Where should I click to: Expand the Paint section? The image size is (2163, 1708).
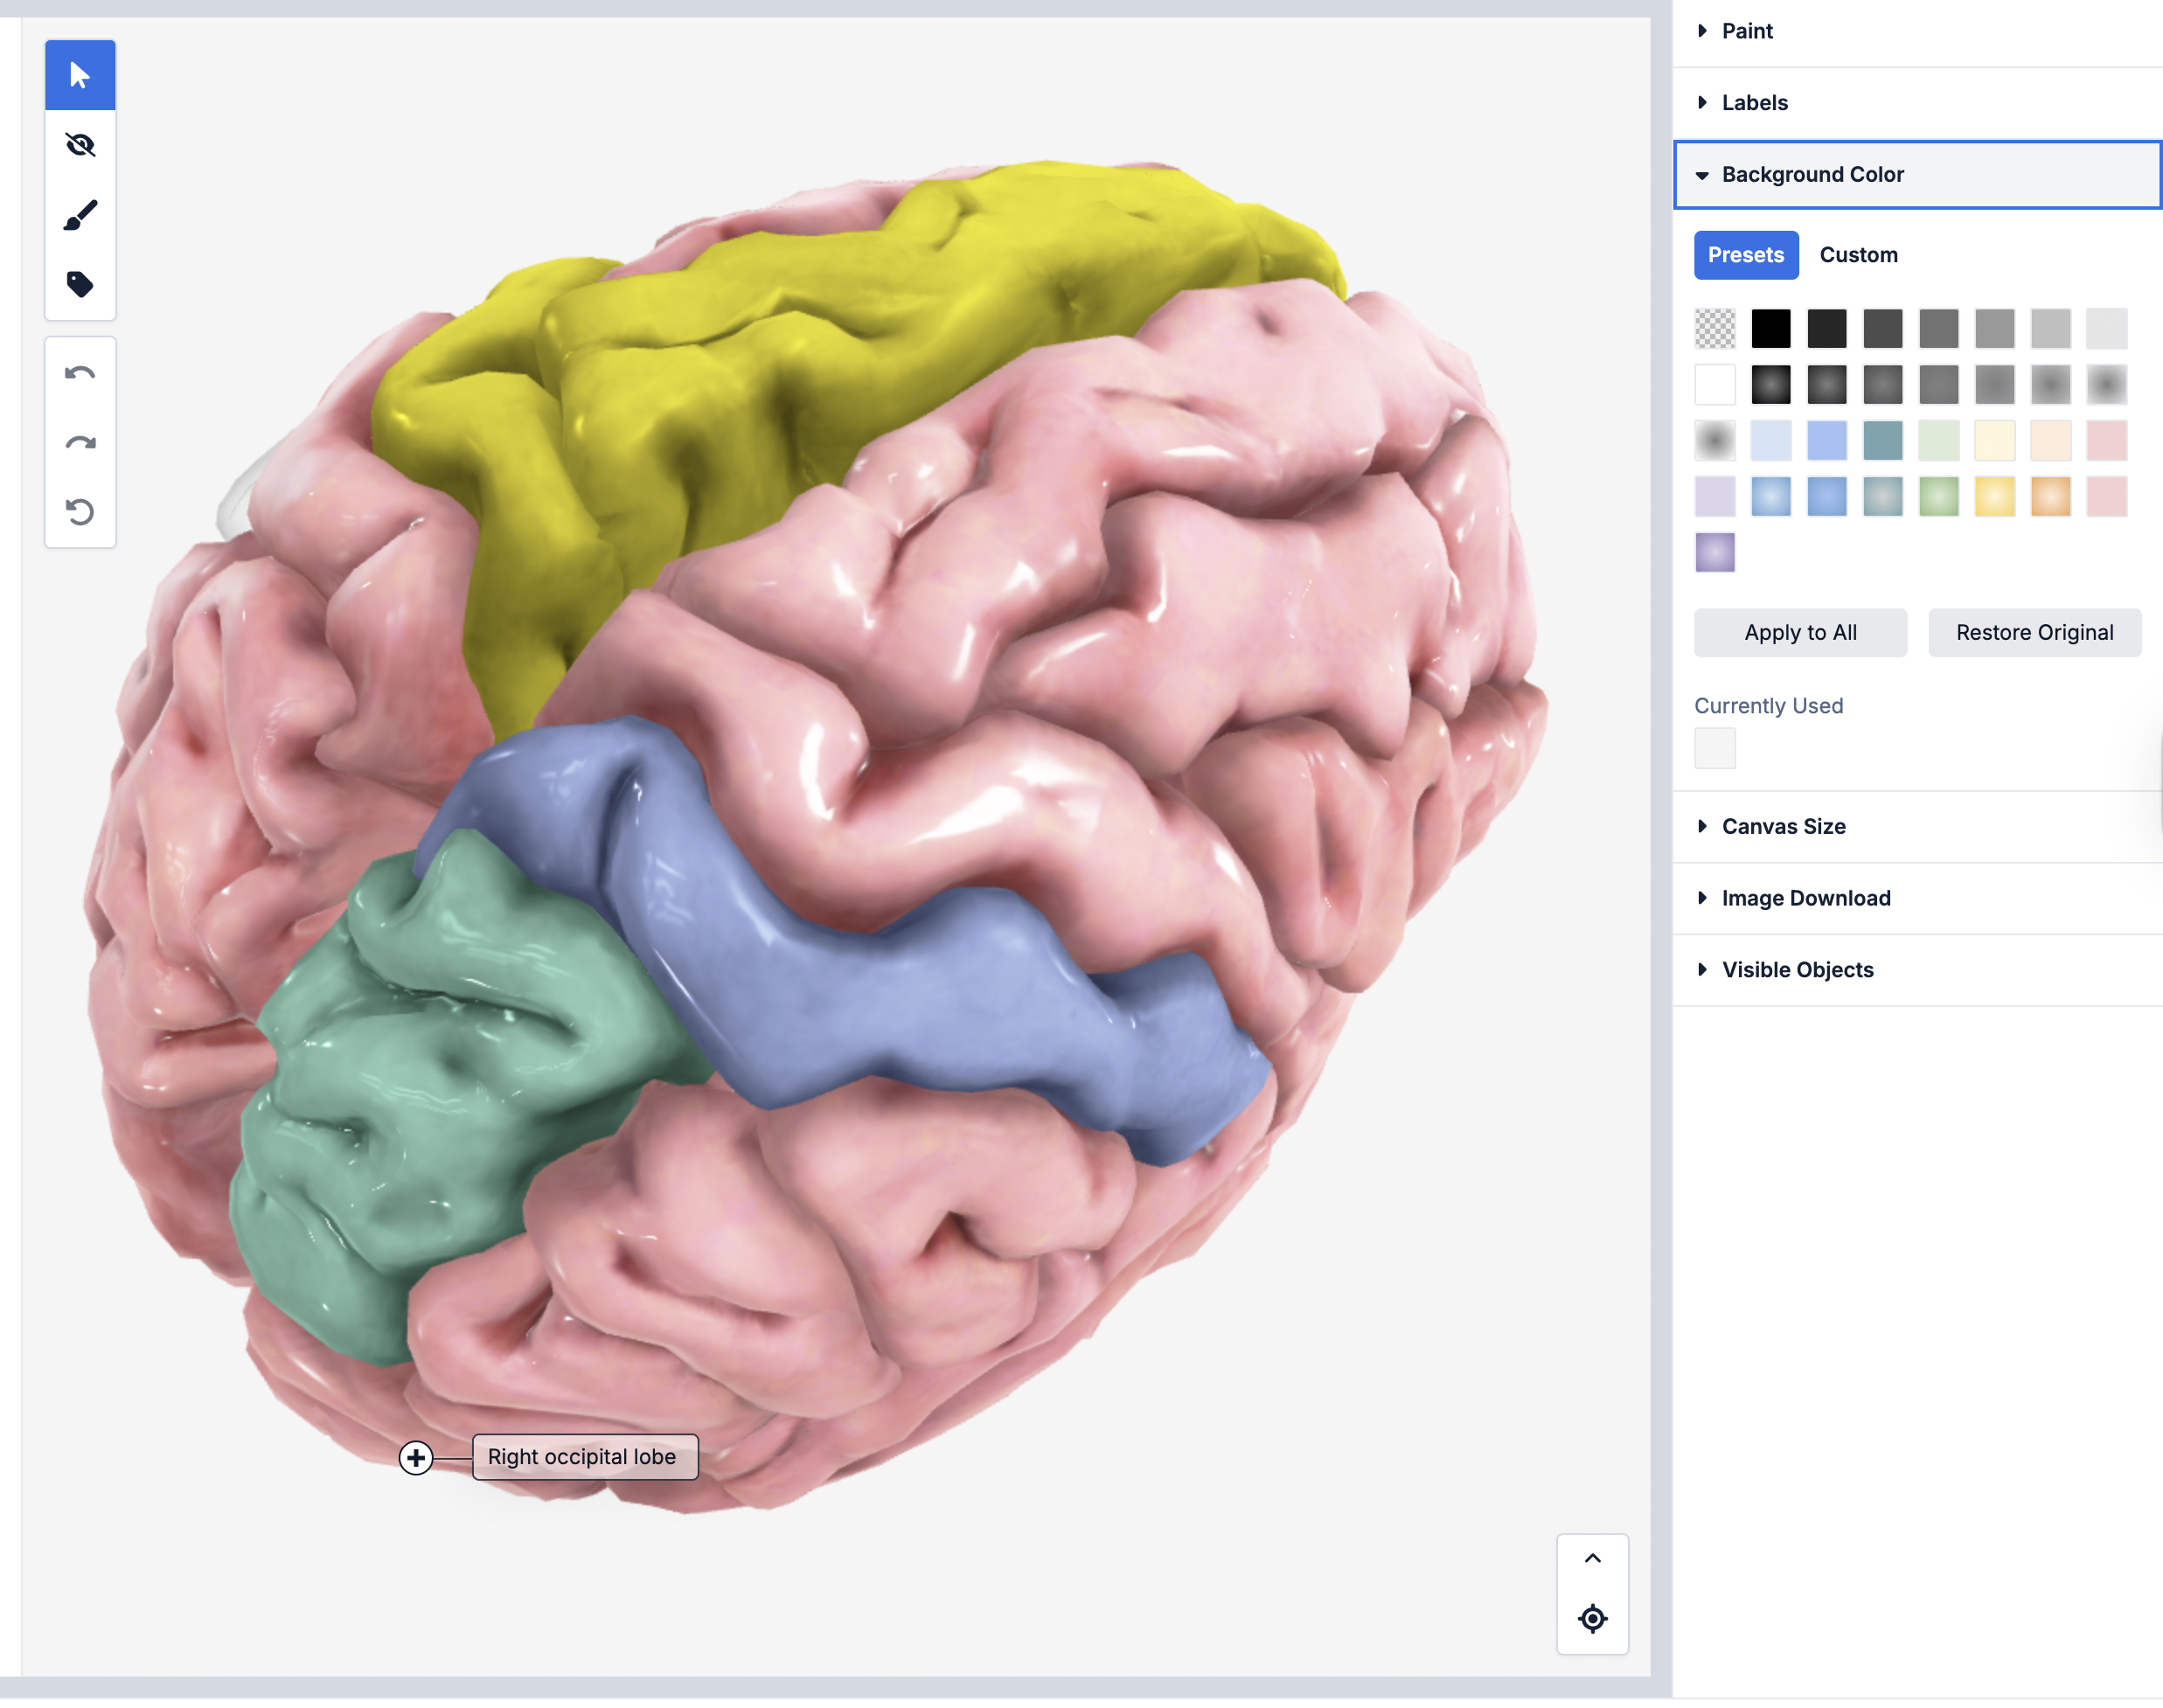coord(1917,31)
